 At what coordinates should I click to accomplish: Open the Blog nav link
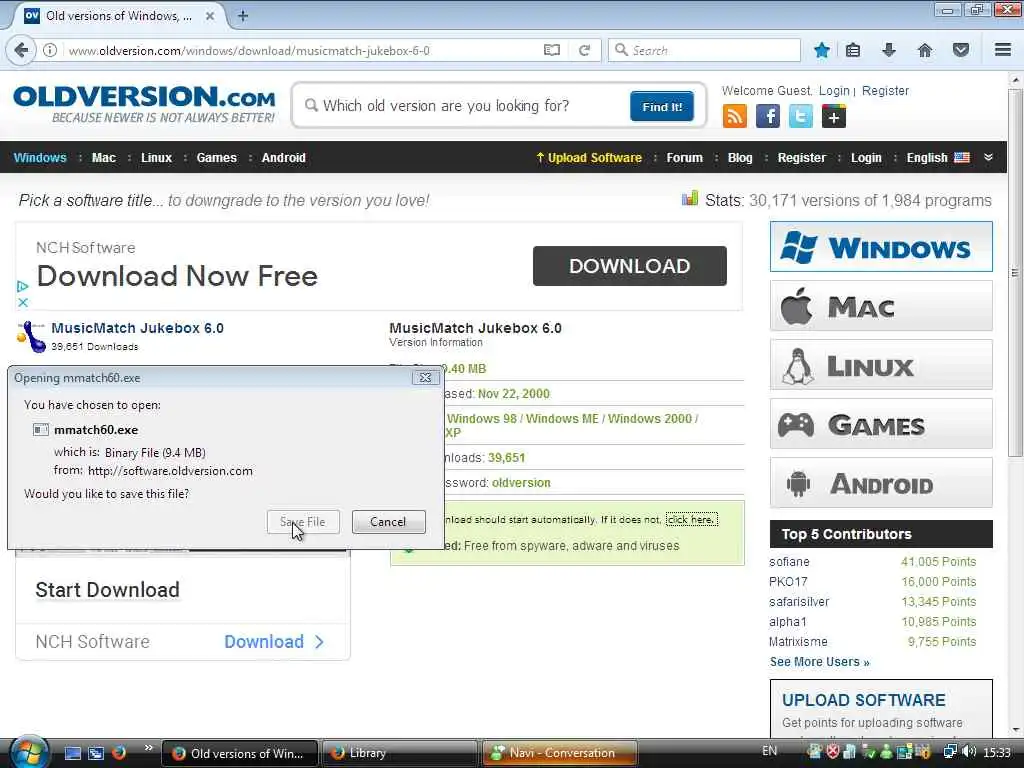[x=740, y=157]
